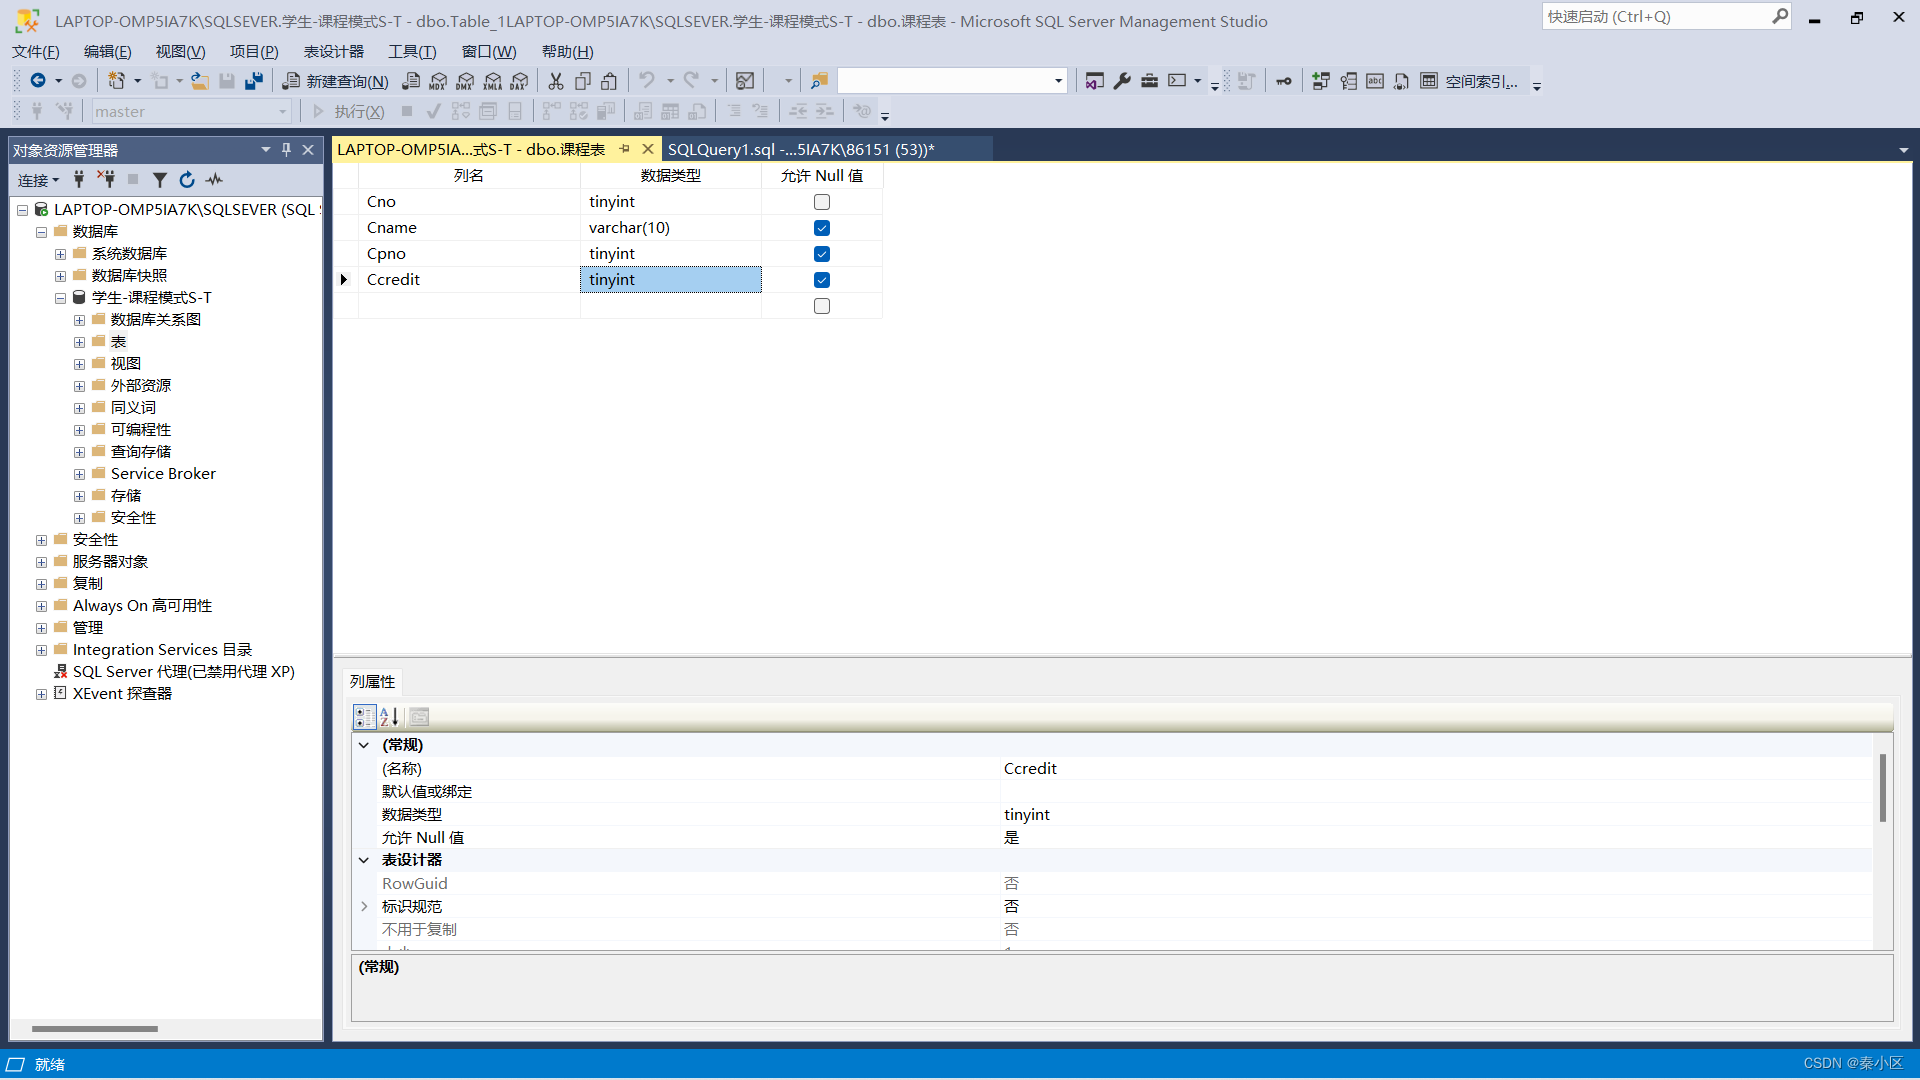Click the Disconnect plug icon in Object Explorer
Image resolution: width=1920 pixels, height=1080 pixels.
[105, 180]
